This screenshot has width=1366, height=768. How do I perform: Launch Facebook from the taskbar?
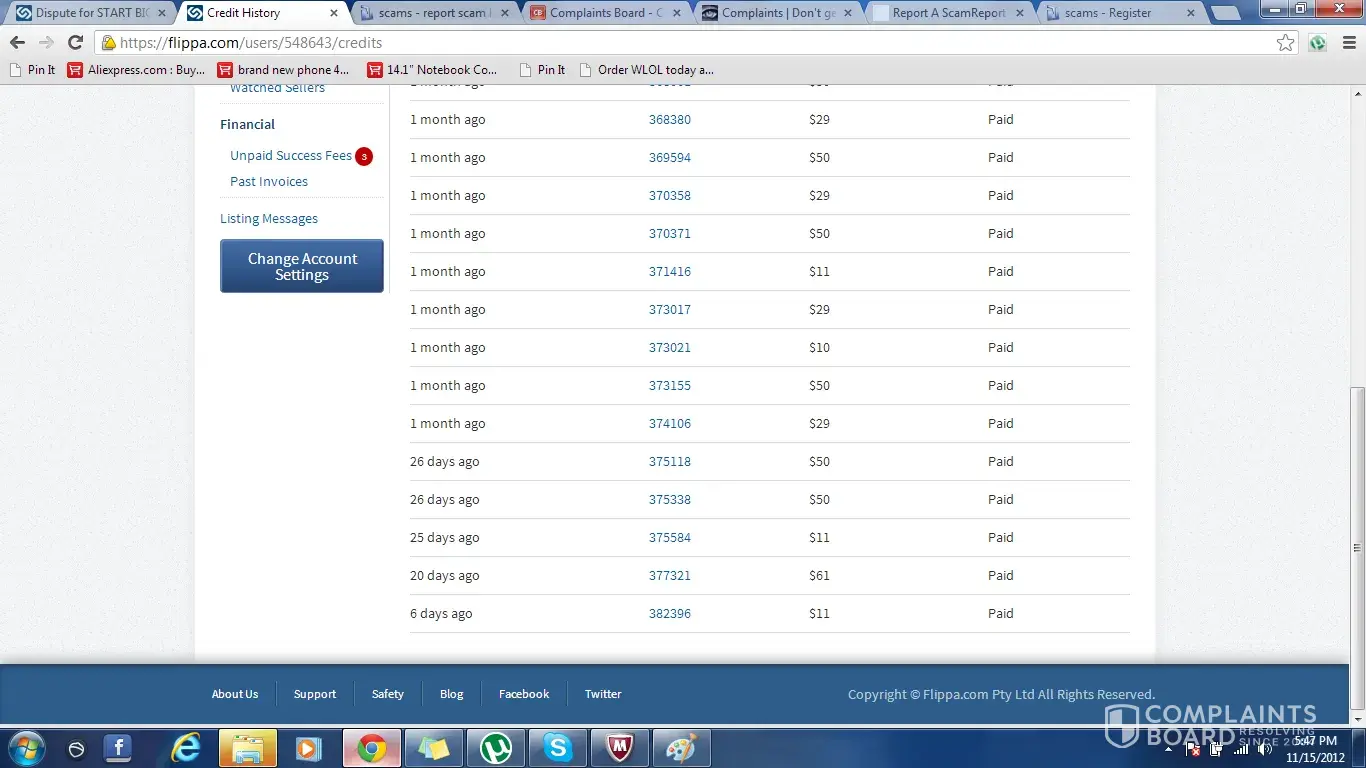pos(118,748)
